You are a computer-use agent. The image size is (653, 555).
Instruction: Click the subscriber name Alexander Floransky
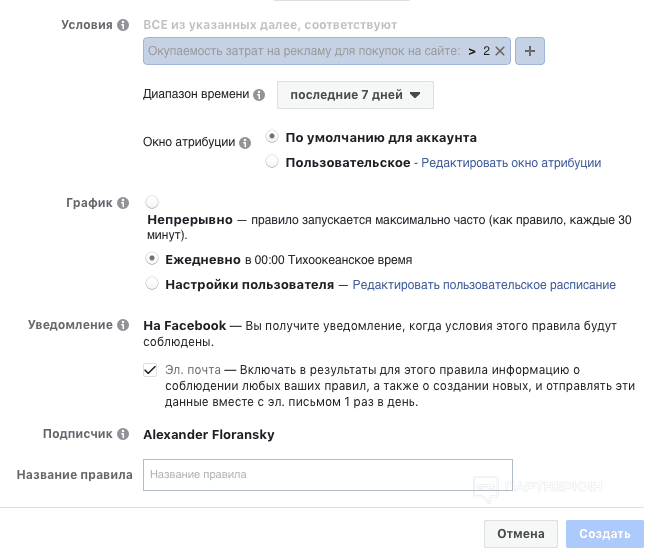coord(209,434)
